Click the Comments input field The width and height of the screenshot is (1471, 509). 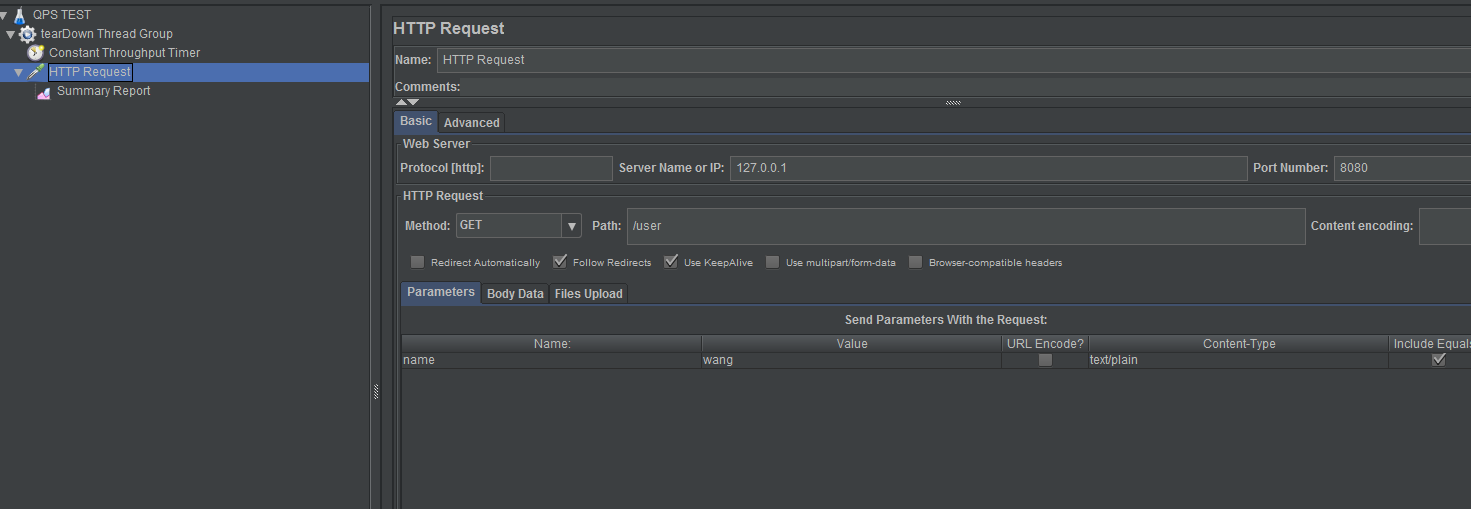point(967,87)
